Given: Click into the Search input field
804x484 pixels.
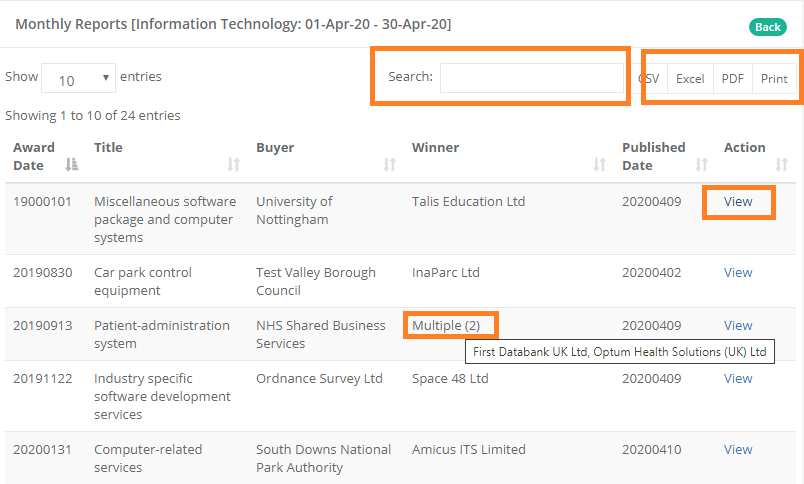Looking at the screenshot, I should pyautogui.click(x=531, y=78).
